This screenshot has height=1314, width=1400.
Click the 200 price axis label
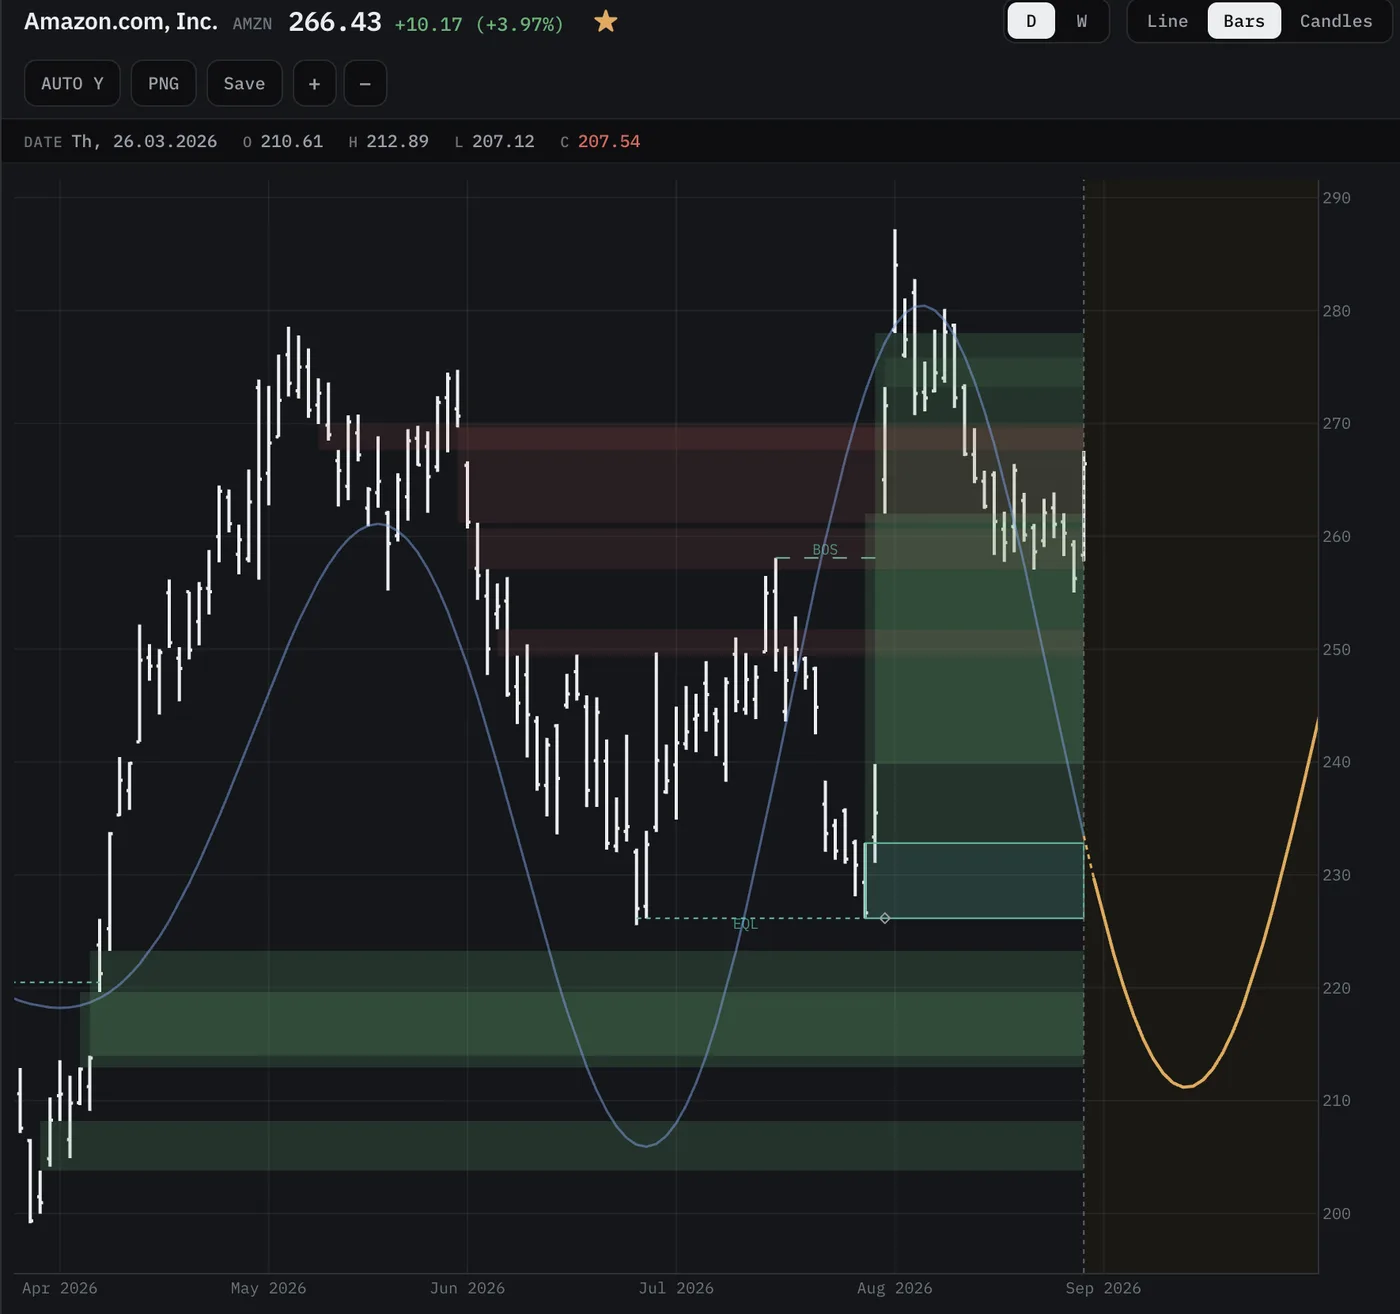[1336, 1213]
